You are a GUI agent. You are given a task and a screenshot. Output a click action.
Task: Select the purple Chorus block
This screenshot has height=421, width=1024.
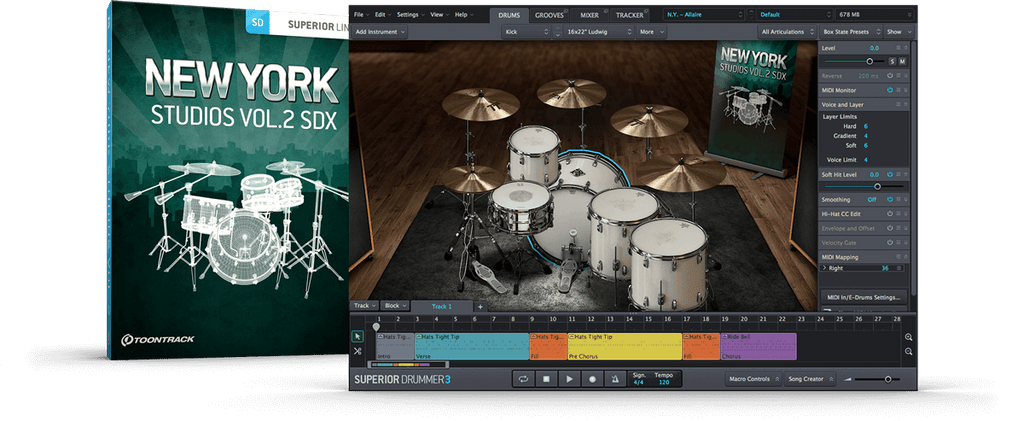click(x=758, y=346)
